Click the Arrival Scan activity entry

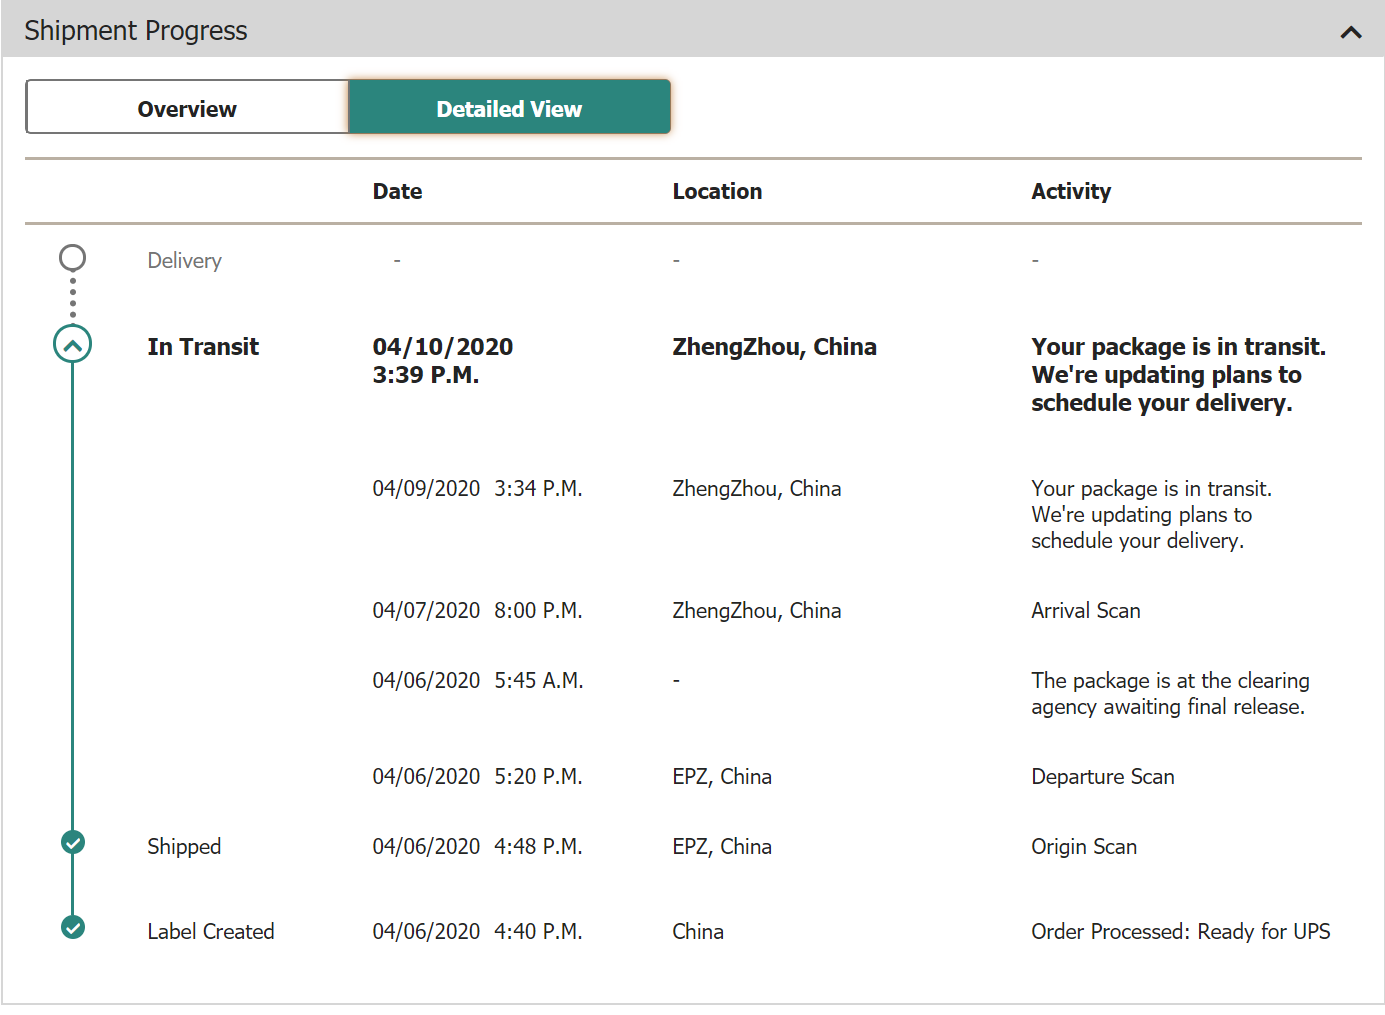click(1086, 611)
